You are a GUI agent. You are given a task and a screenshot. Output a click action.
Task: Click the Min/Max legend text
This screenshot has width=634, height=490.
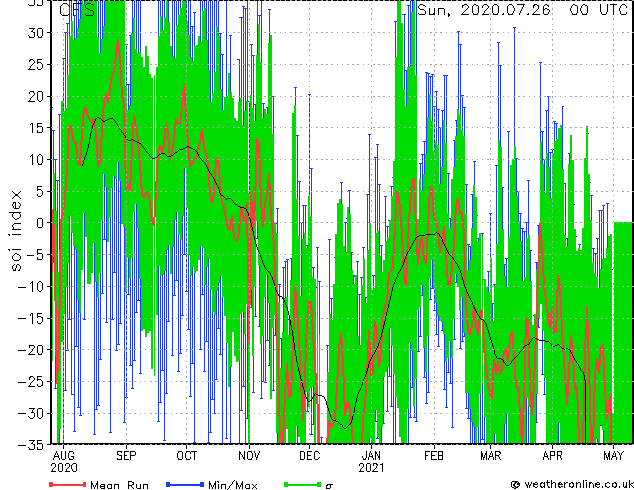click(233, 485)
